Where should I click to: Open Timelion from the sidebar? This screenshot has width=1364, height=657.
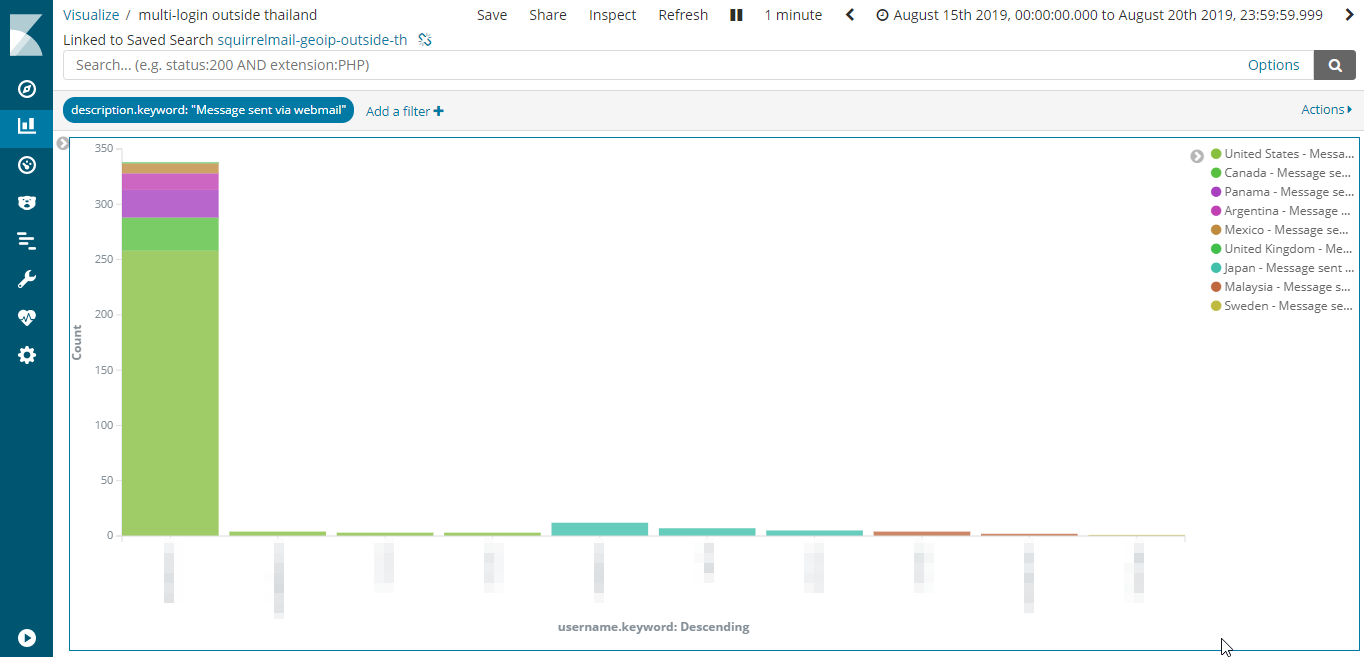click(27, 203)
